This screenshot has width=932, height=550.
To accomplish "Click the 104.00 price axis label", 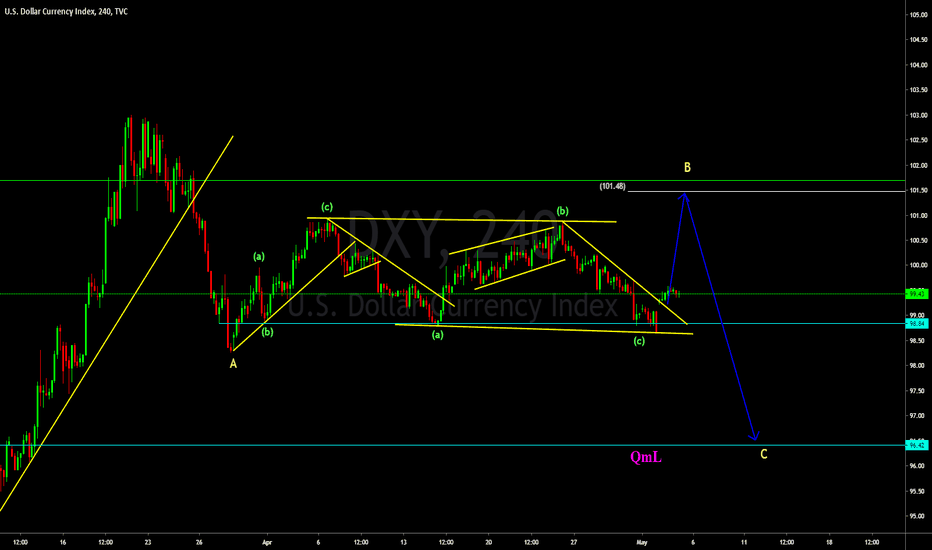I will coord(918,65).
